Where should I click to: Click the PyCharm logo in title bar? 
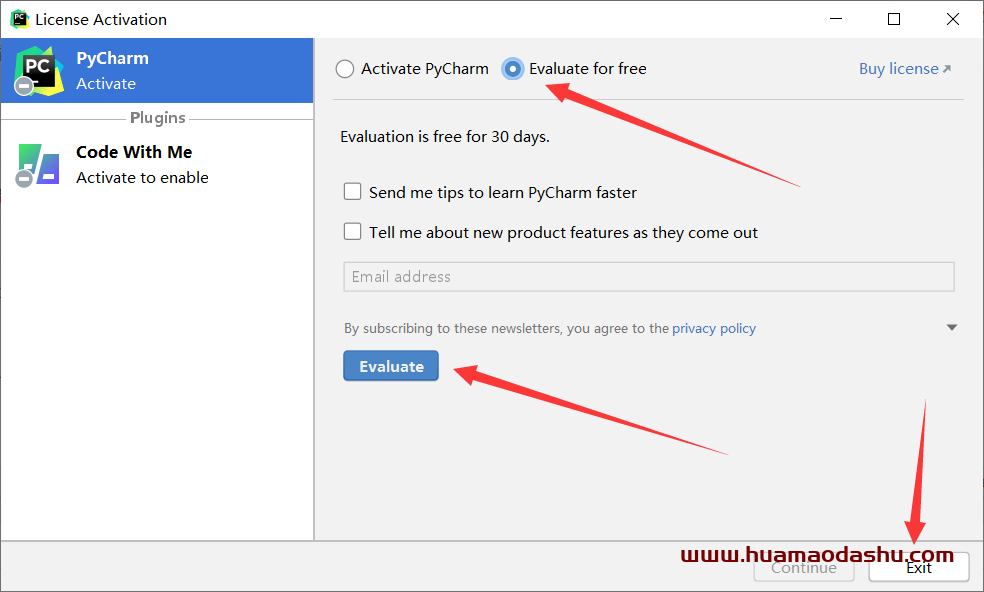click(19, 19)
